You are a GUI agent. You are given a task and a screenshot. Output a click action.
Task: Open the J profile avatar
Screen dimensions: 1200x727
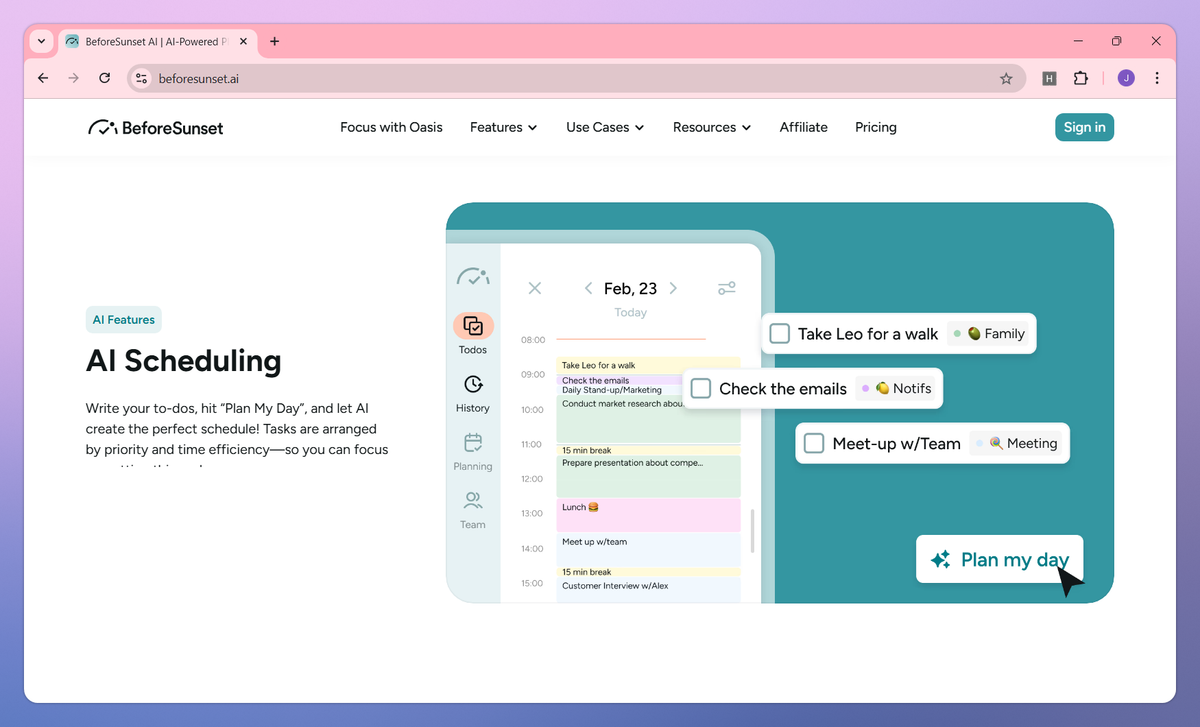(1126, 78)
